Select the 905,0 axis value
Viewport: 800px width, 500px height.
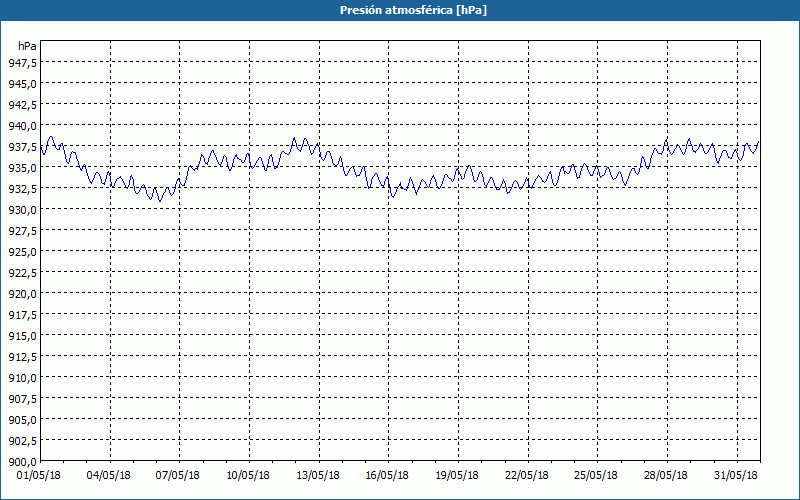pyautogui.click(x=22, y=419)
